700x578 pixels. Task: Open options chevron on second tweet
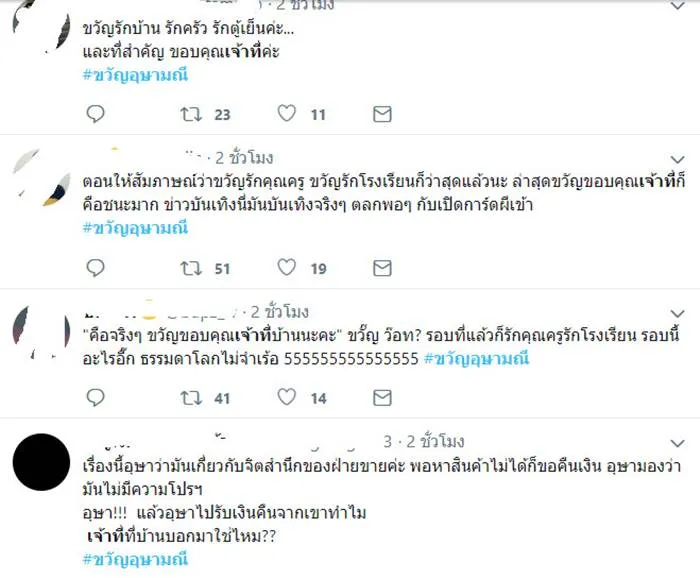coord(678,159)
